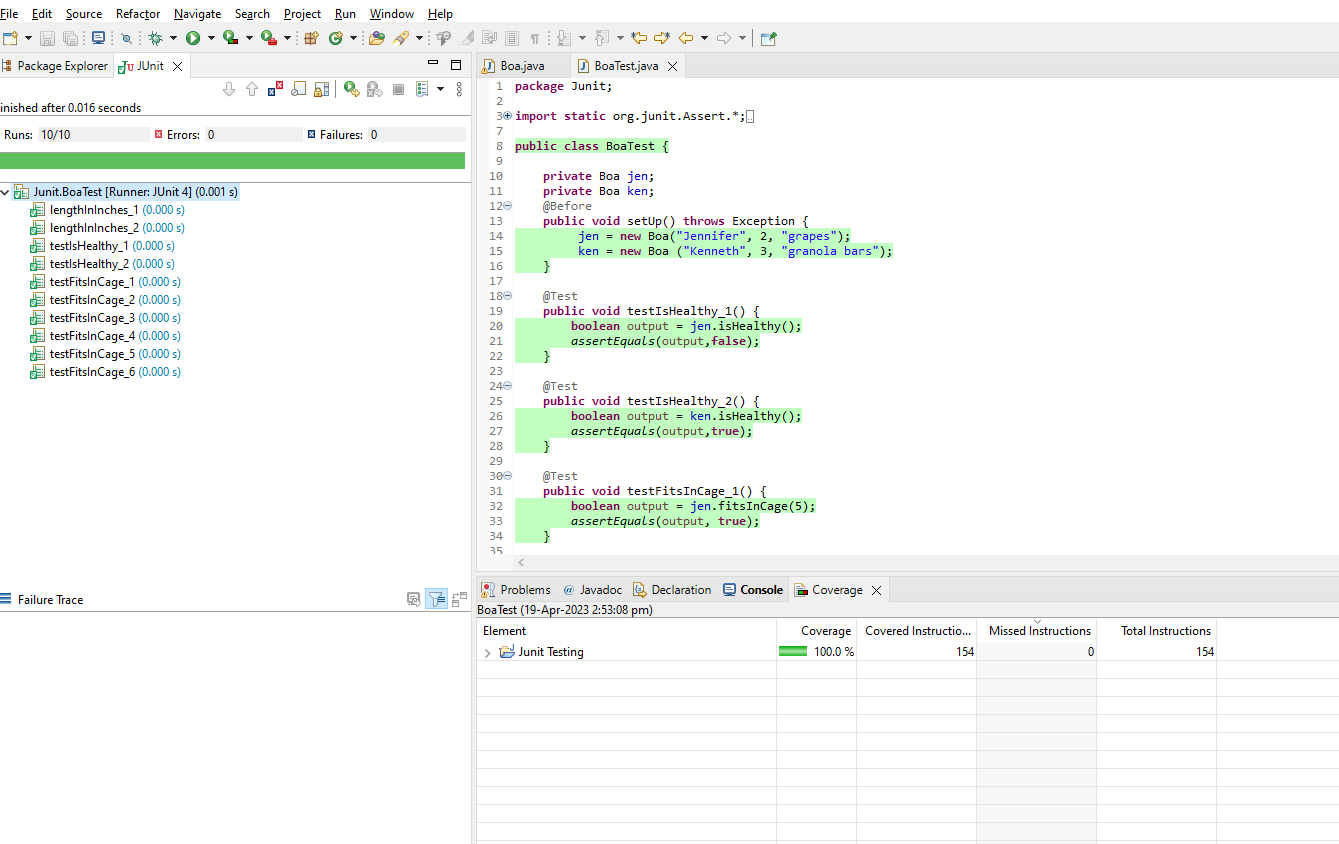Click Rerun Test icon in JUnit view
This screenshot has height=844, width=1339.
coord(352,89)
